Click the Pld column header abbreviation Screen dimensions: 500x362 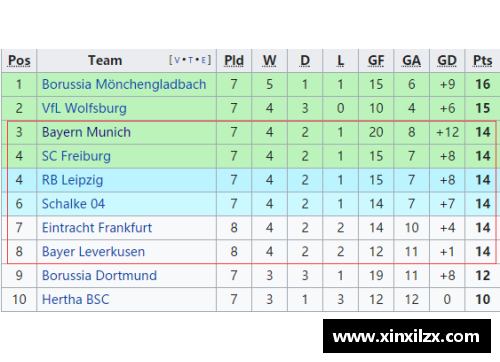point(234,61)
